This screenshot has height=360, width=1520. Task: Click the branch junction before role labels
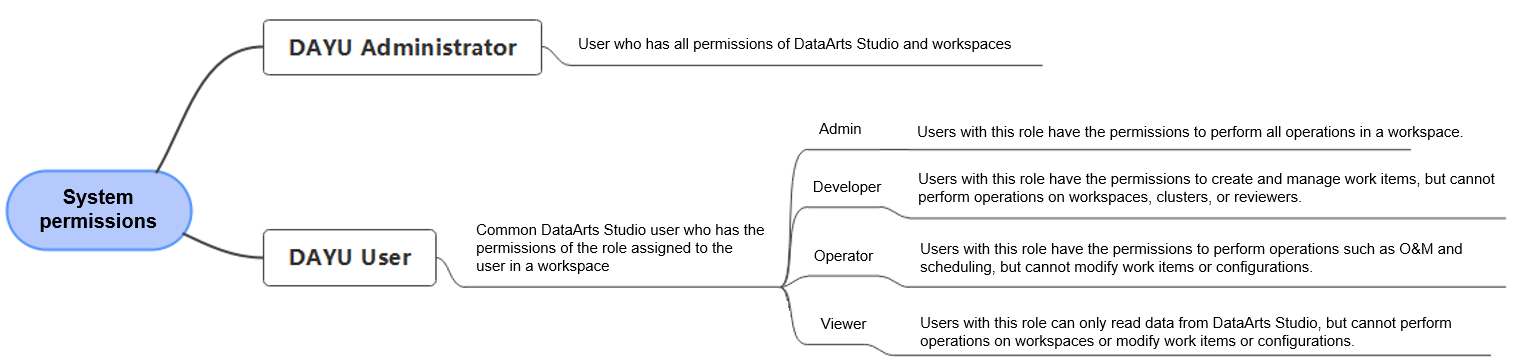[x=782, y=287]
